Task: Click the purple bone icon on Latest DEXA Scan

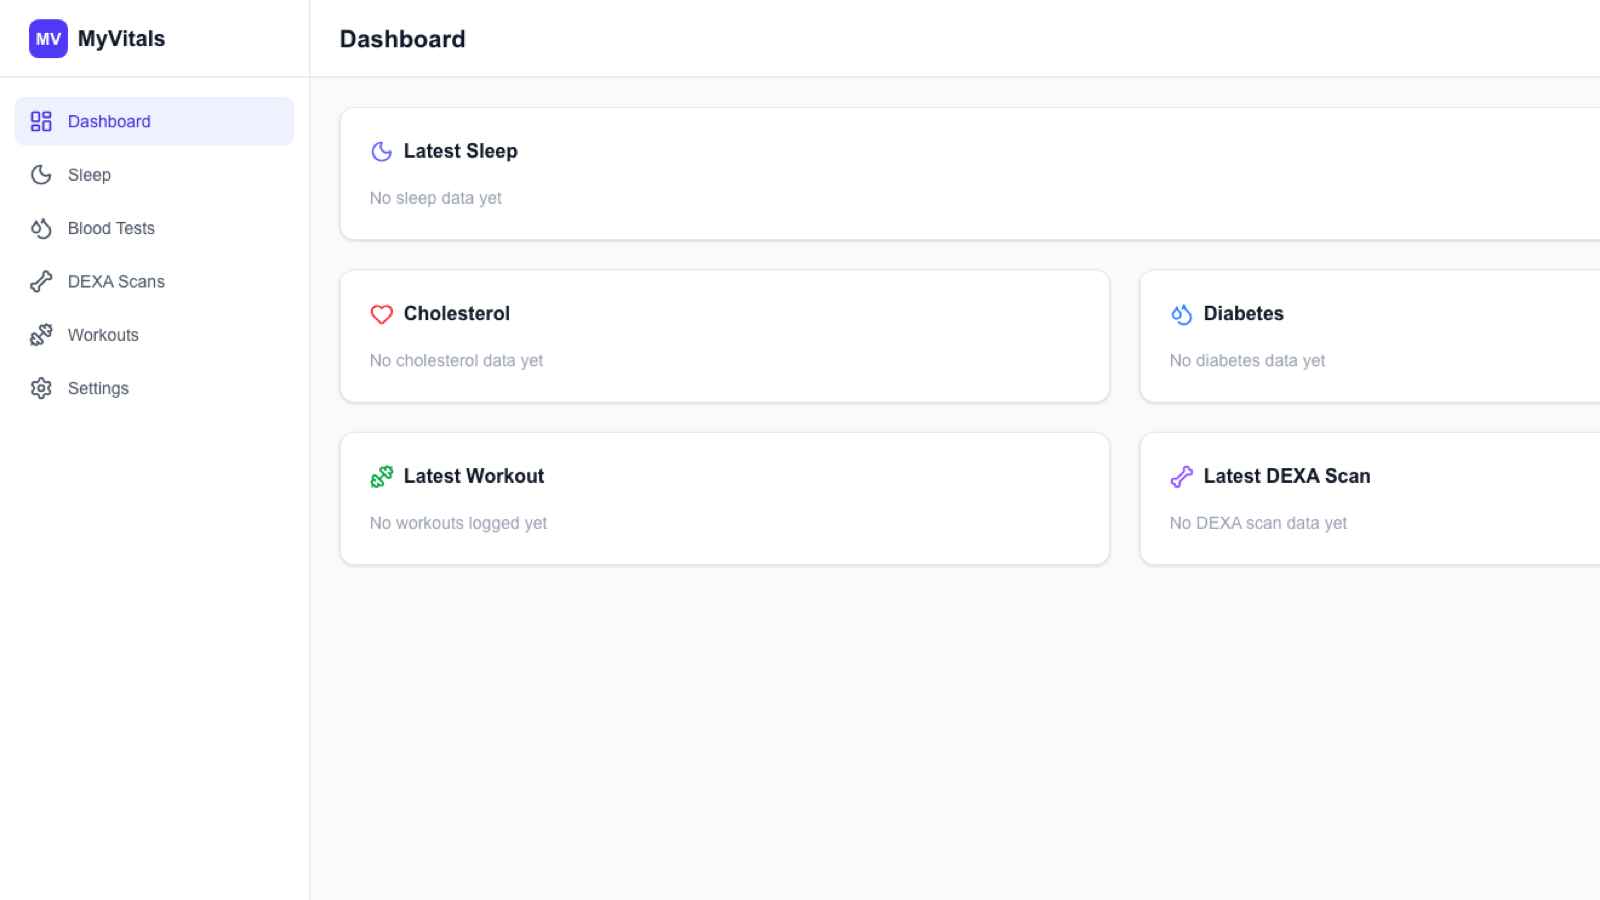Action: pos(1181,476)
